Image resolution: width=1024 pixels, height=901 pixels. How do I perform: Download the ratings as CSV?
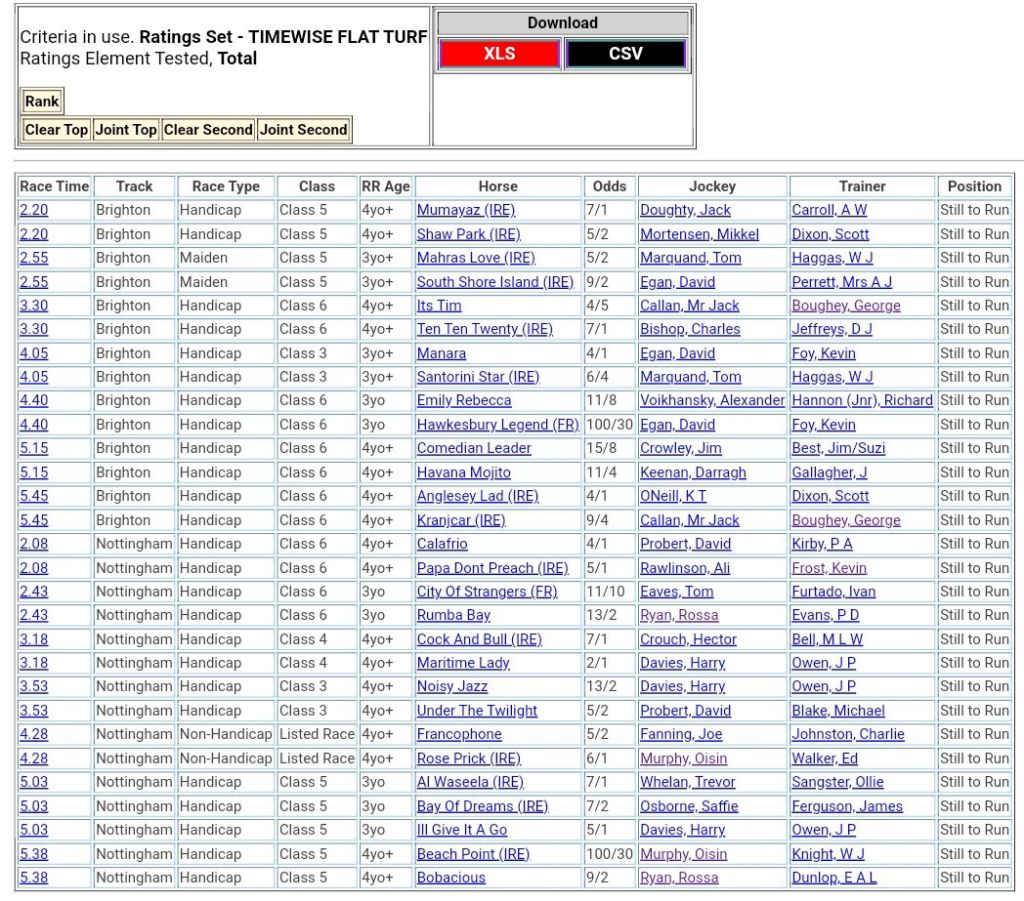coord(626,54)
